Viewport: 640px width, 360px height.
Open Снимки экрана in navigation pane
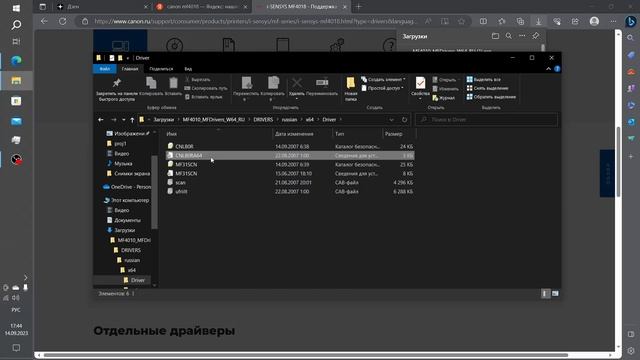(129, 173)
